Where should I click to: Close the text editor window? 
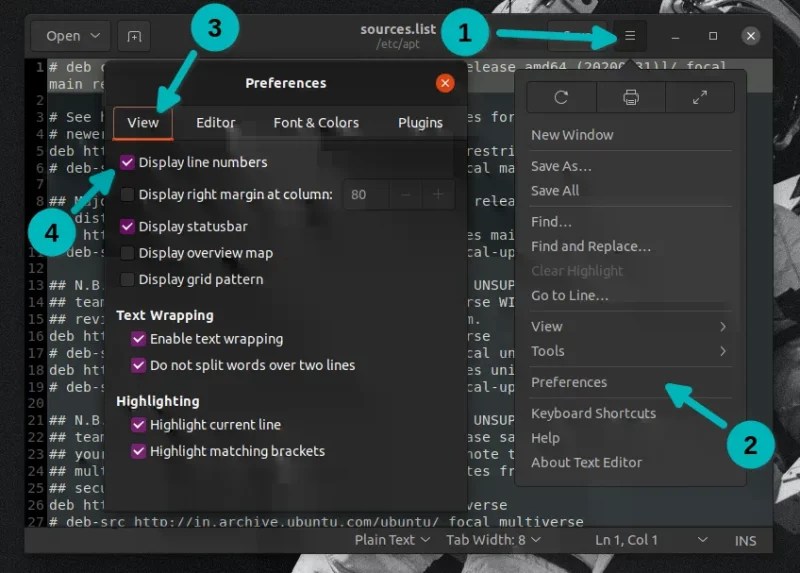click(x=751, y=36)
